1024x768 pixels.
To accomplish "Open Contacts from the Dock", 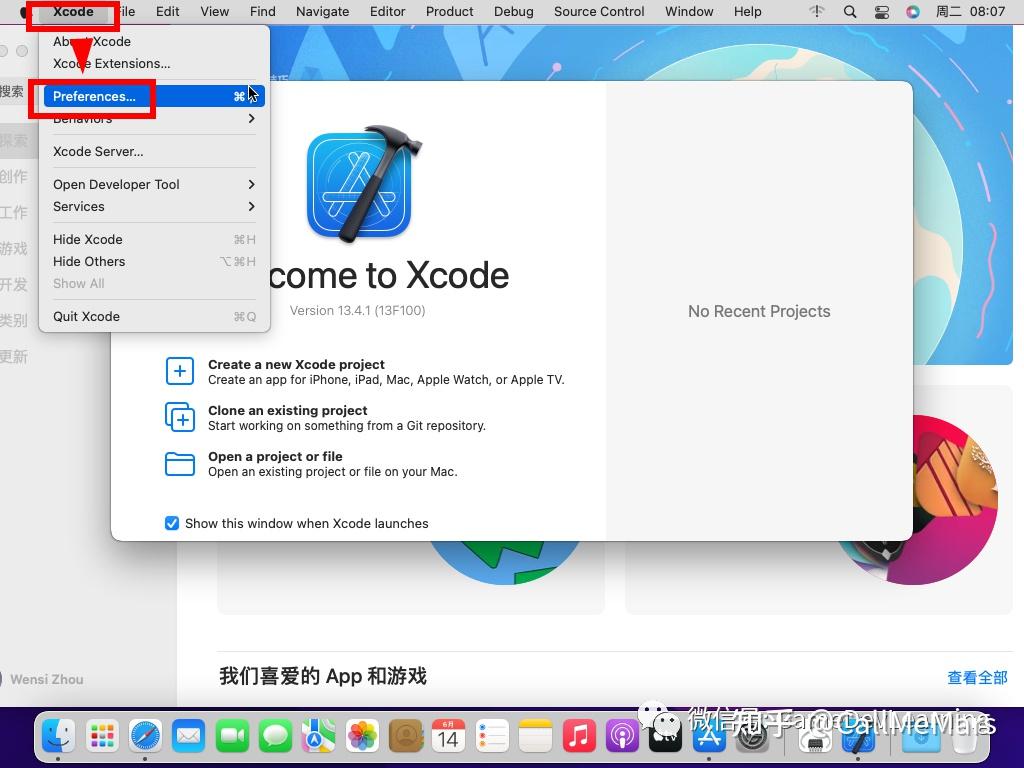I will (x=406, y=737).
